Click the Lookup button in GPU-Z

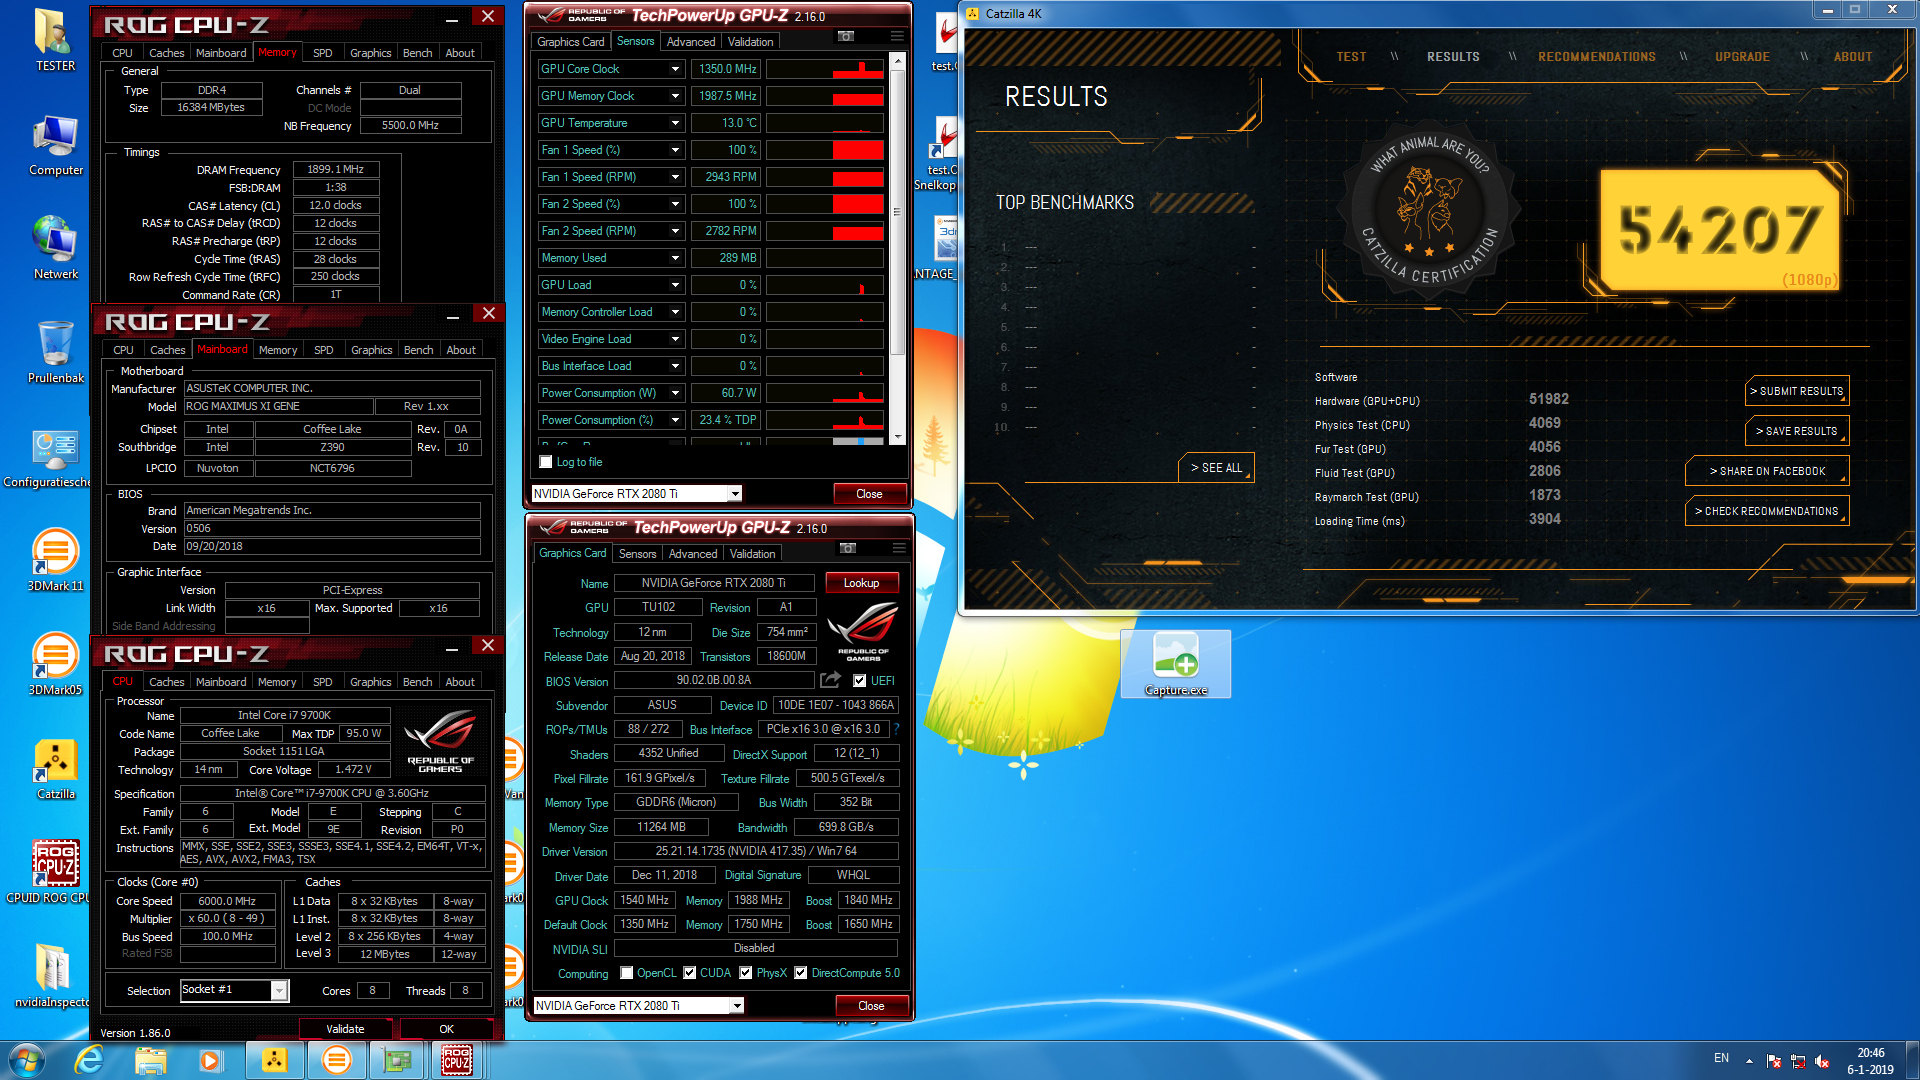861,583
